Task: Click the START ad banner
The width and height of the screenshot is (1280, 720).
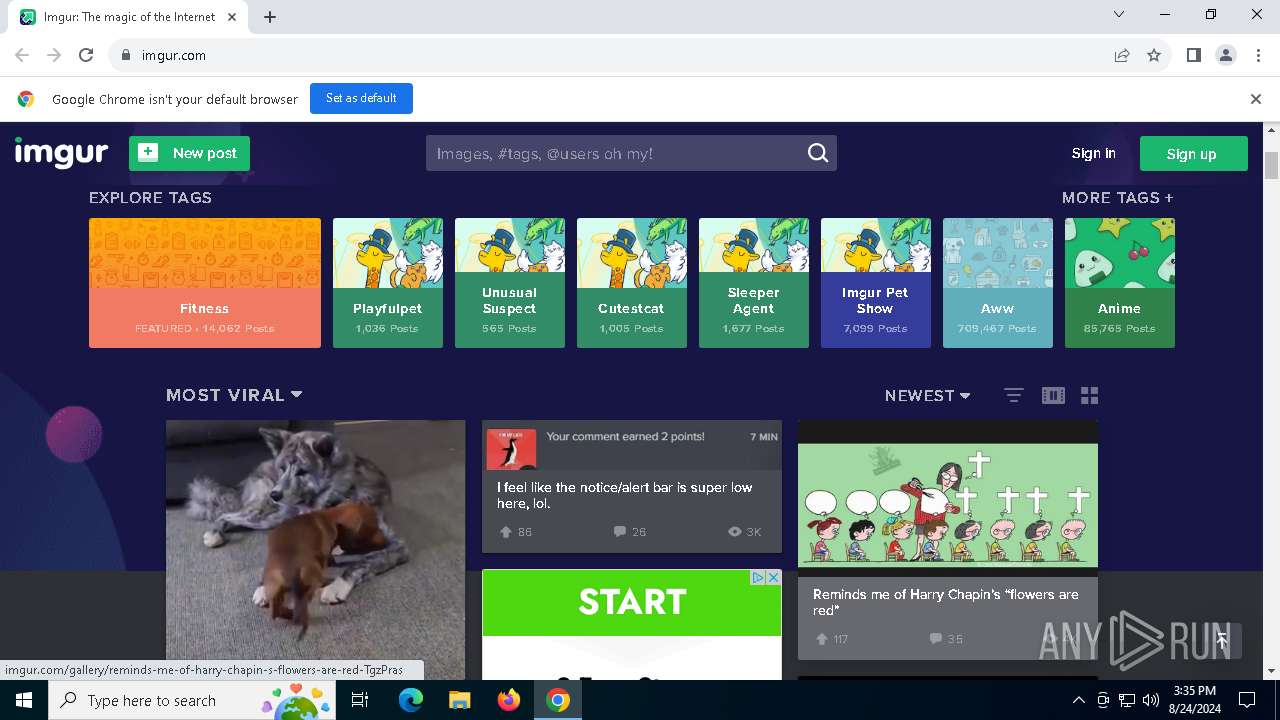Action: tap(632, 603)
